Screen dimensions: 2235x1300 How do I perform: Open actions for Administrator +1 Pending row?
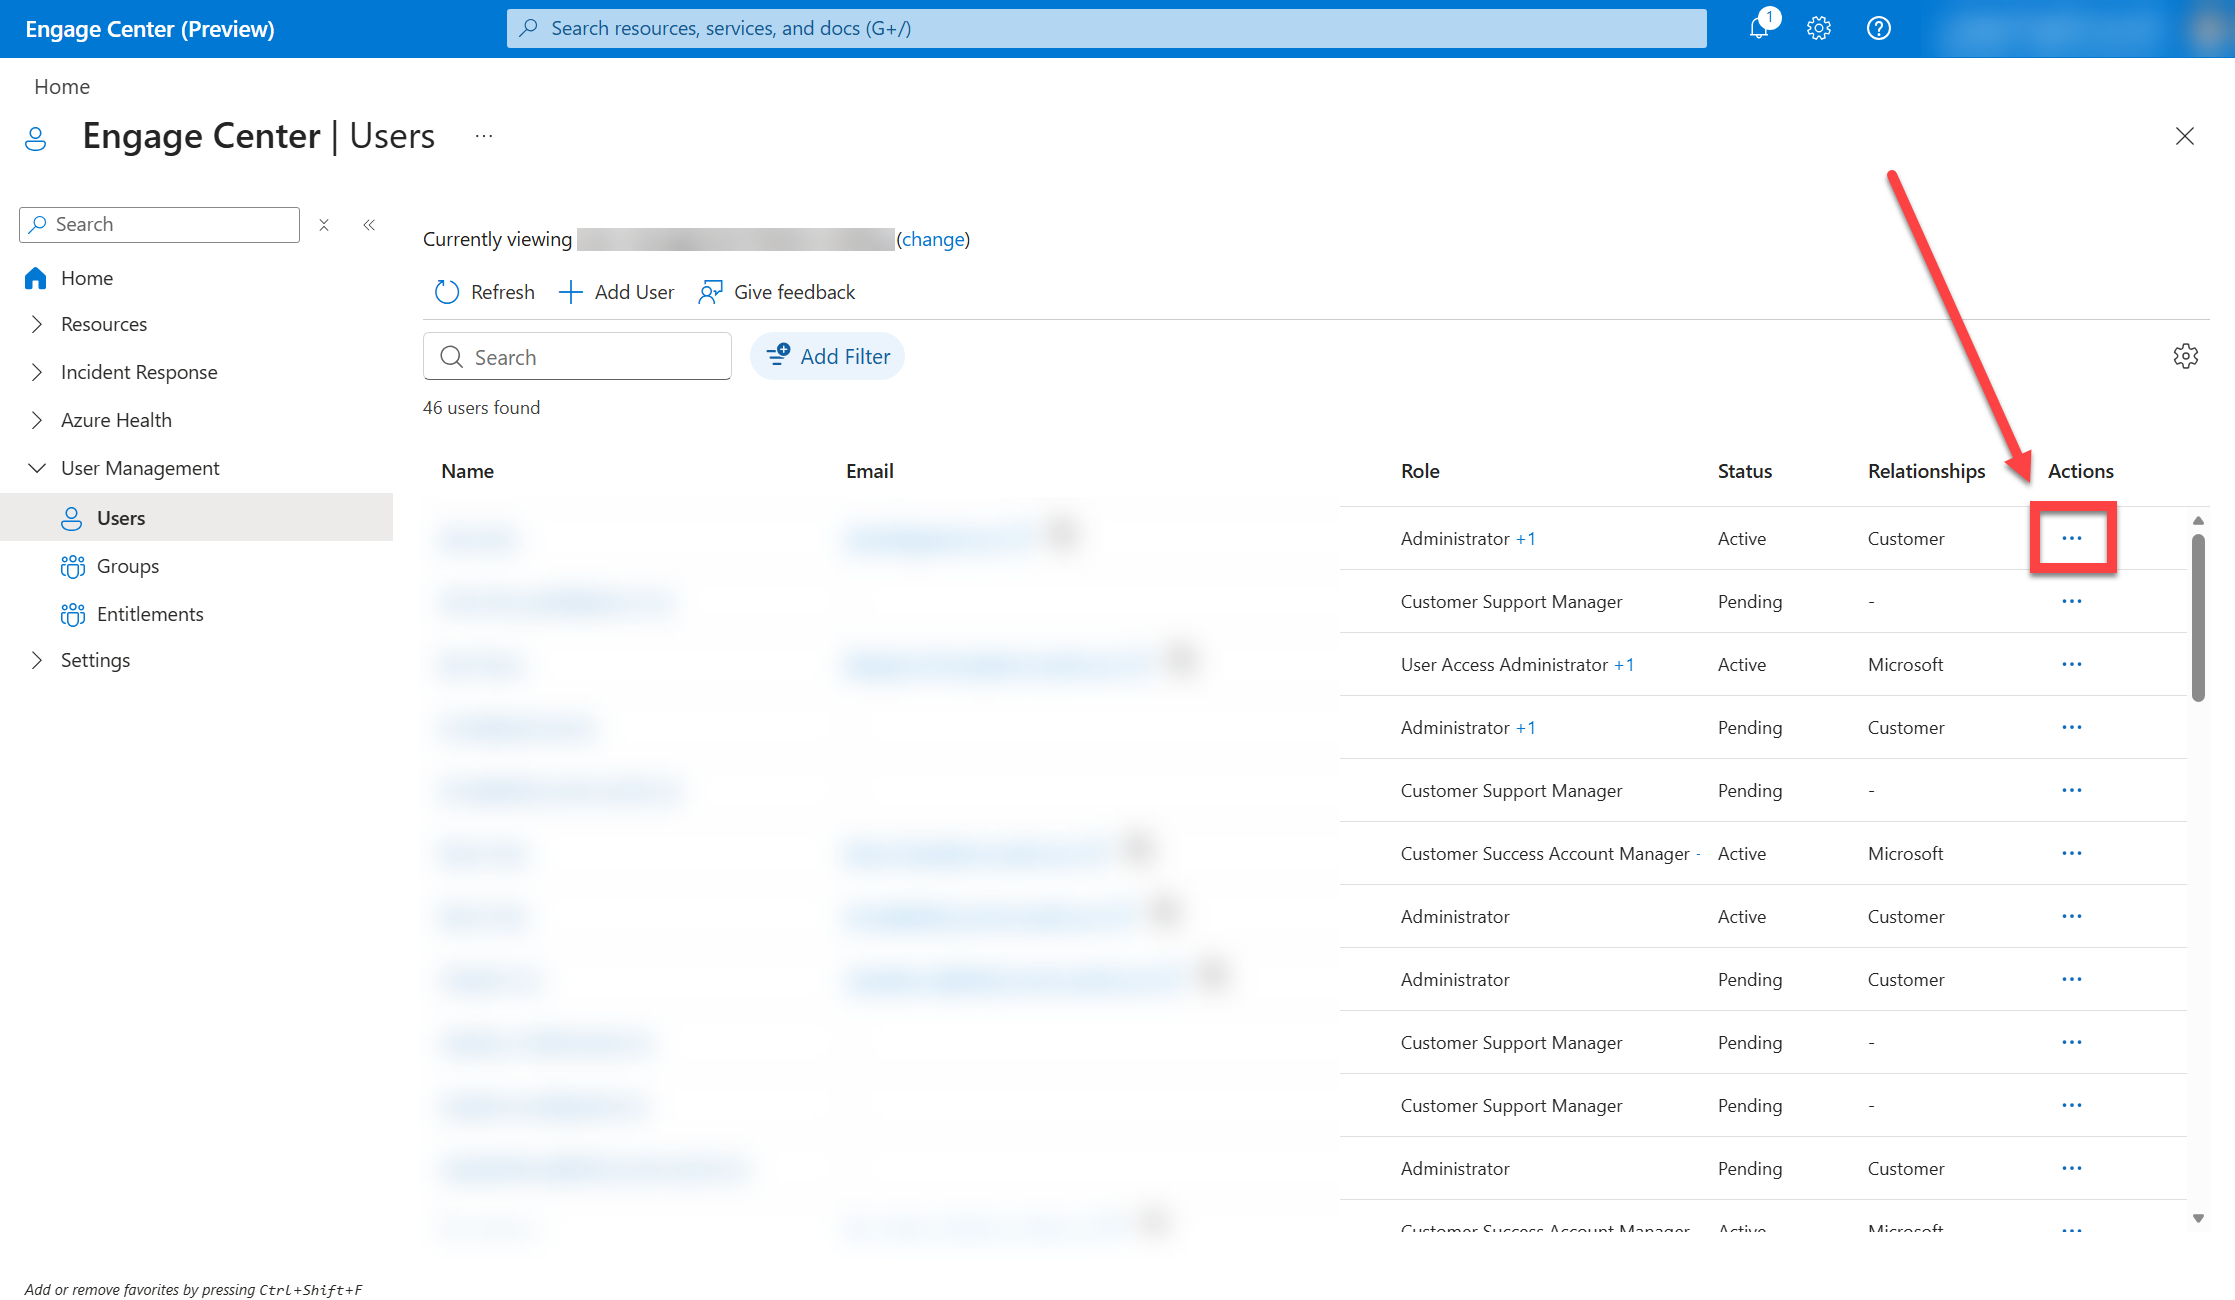[2071, 727]
